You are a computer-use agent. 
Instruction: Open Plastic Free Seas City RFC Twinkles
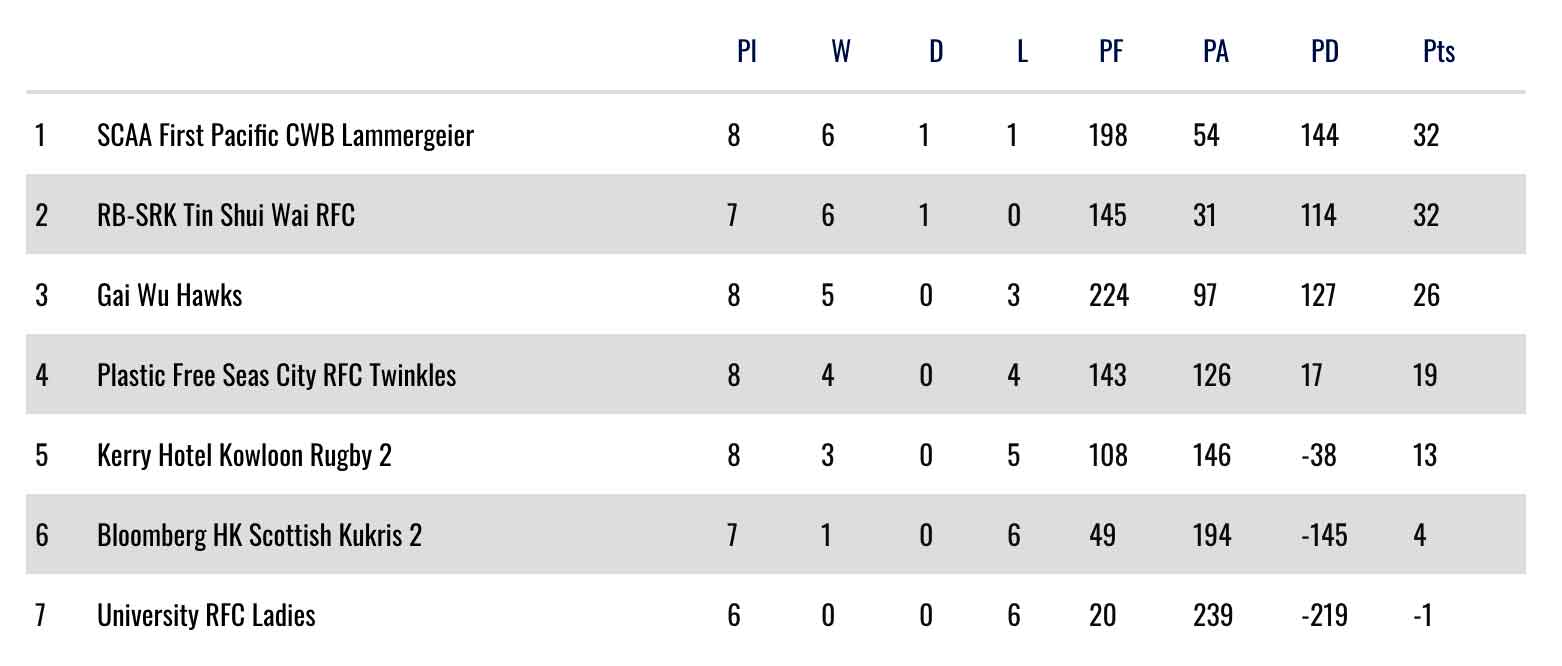point(276,375)
